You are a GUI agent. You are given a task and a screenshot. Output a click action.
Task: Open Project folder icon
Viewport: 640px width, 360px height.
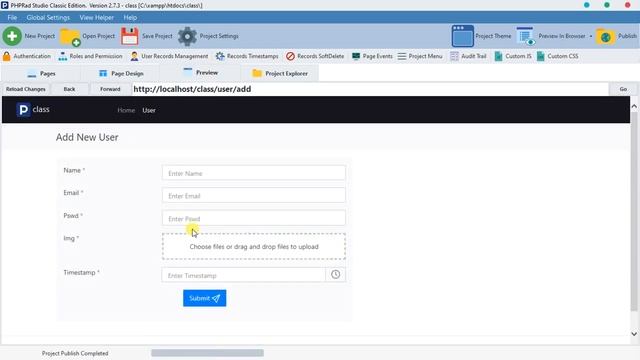70,37
